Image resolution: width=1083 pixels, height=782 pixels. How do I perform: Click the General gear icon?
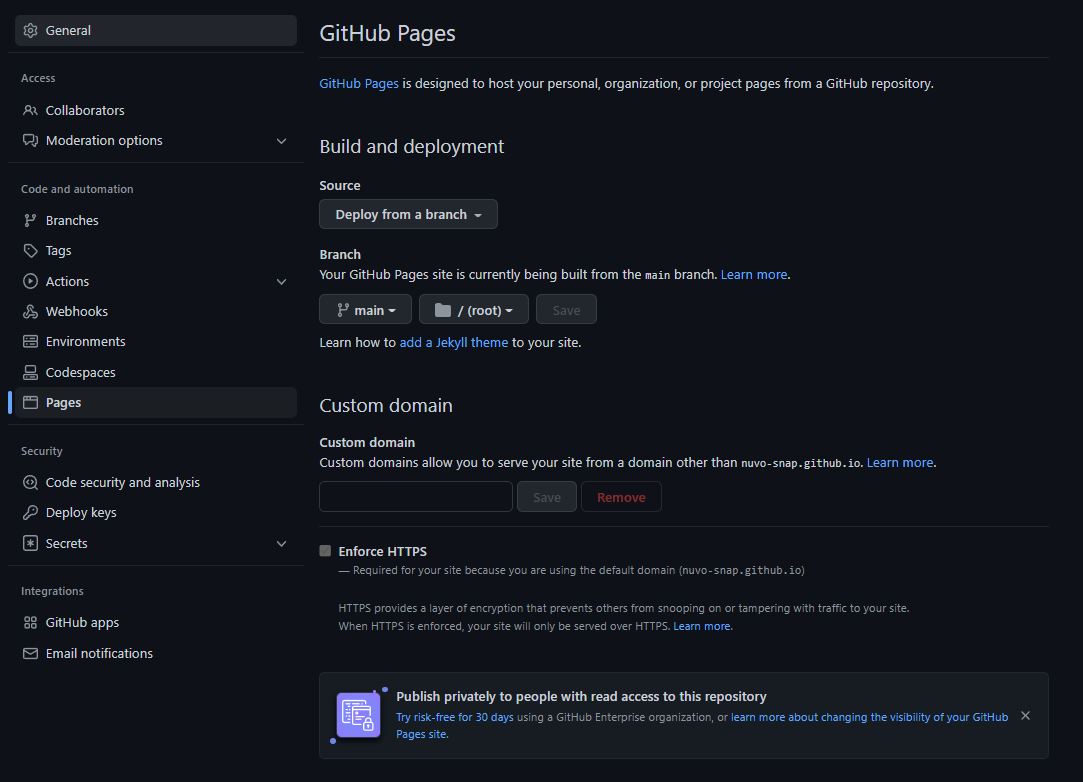(x=30, y=30)
